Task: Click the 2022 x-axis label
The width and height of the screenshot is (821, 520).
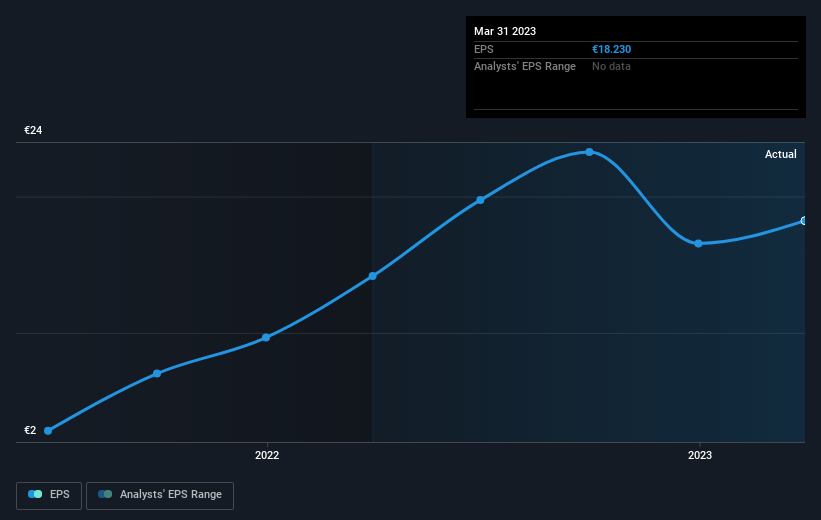Action: click(267, 455)
